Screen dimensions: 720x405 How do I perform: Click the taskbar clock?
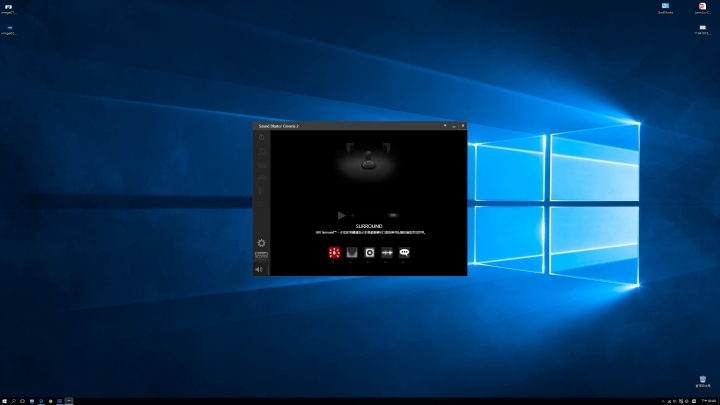(709, 401)
